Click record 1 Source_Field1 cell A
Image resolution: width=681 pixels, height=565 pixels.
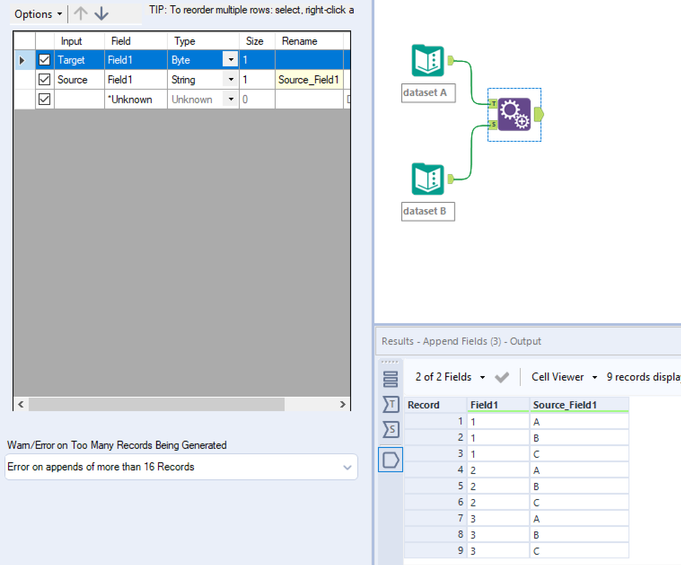pyautogui.click(x=579, y=422)
